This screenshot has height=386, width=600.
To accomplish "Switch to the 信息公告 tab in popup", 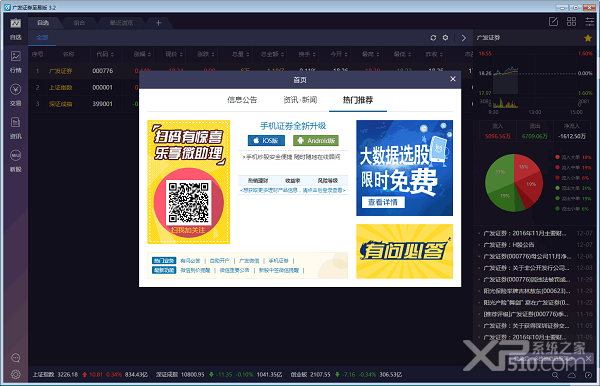I will tap(242, 100).
